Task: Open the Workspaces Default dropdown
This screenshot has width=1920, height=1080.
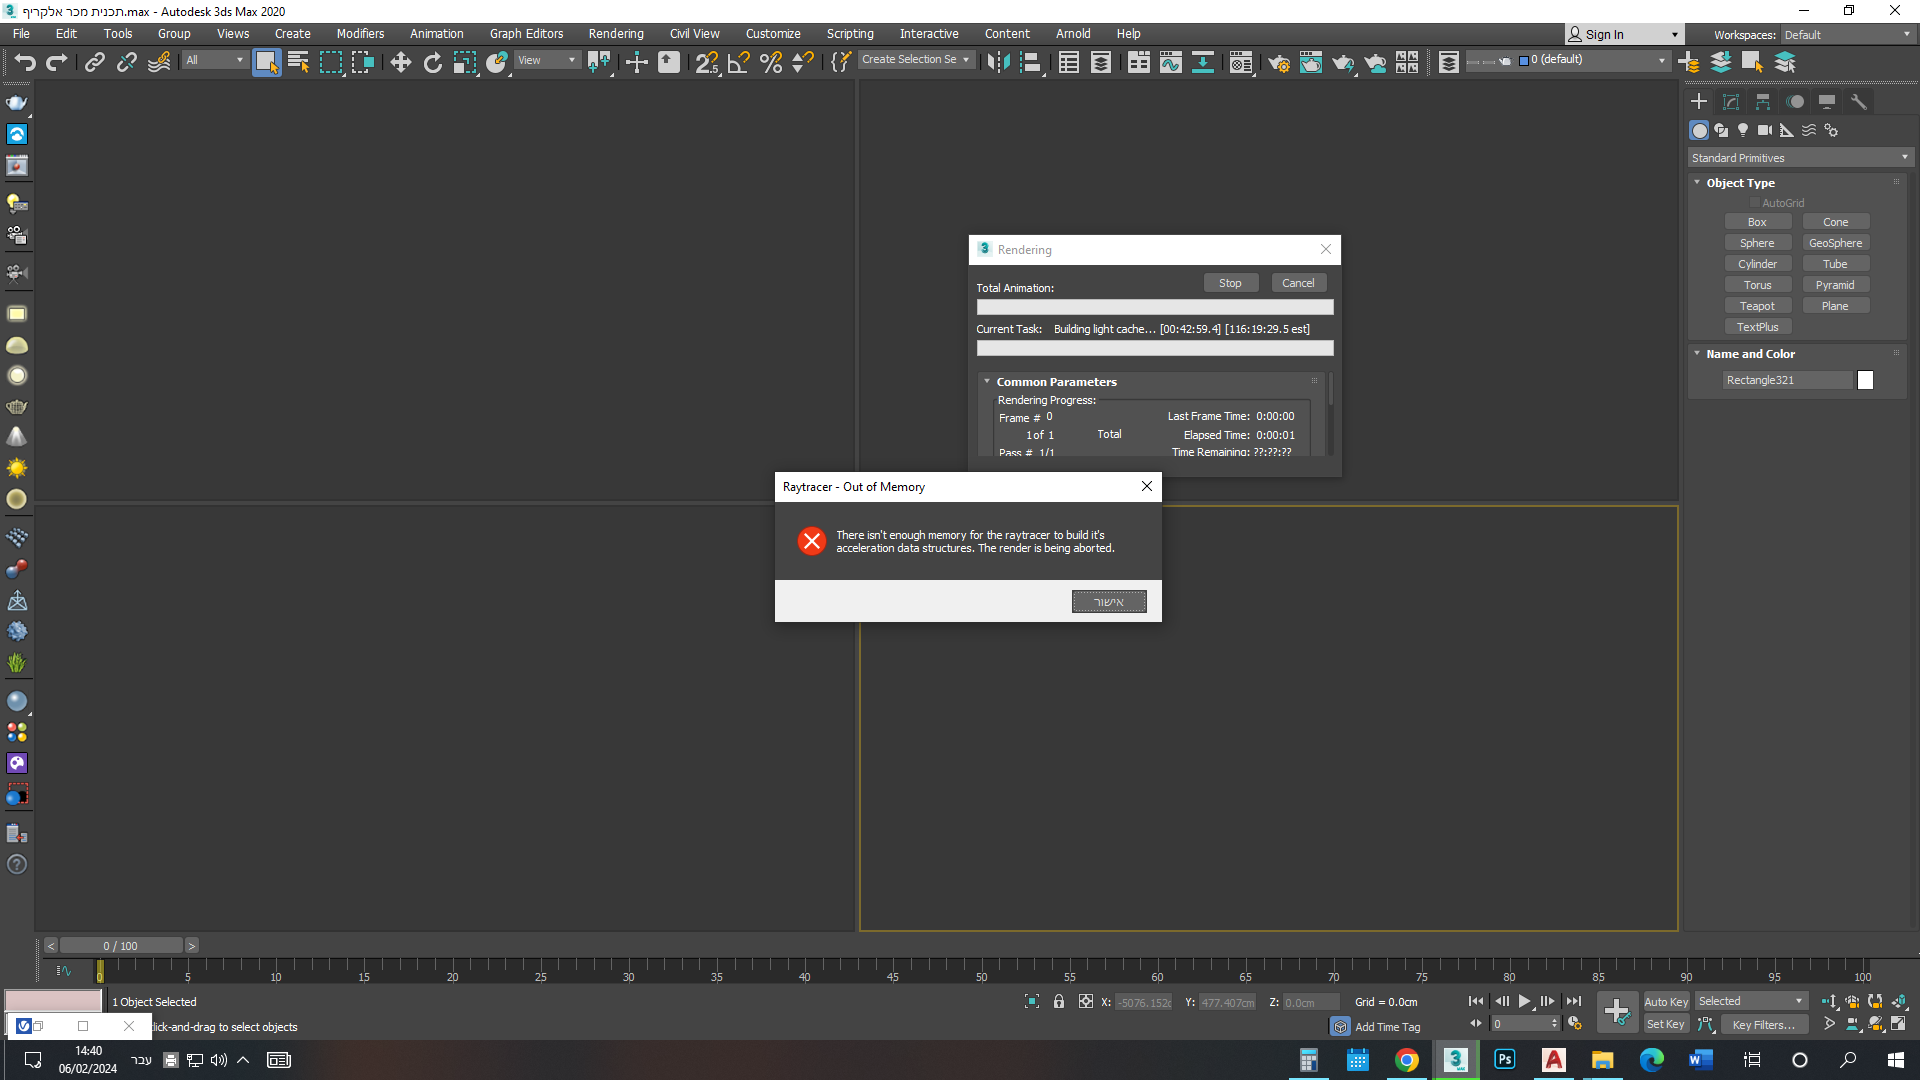Action: (1847, 34)
